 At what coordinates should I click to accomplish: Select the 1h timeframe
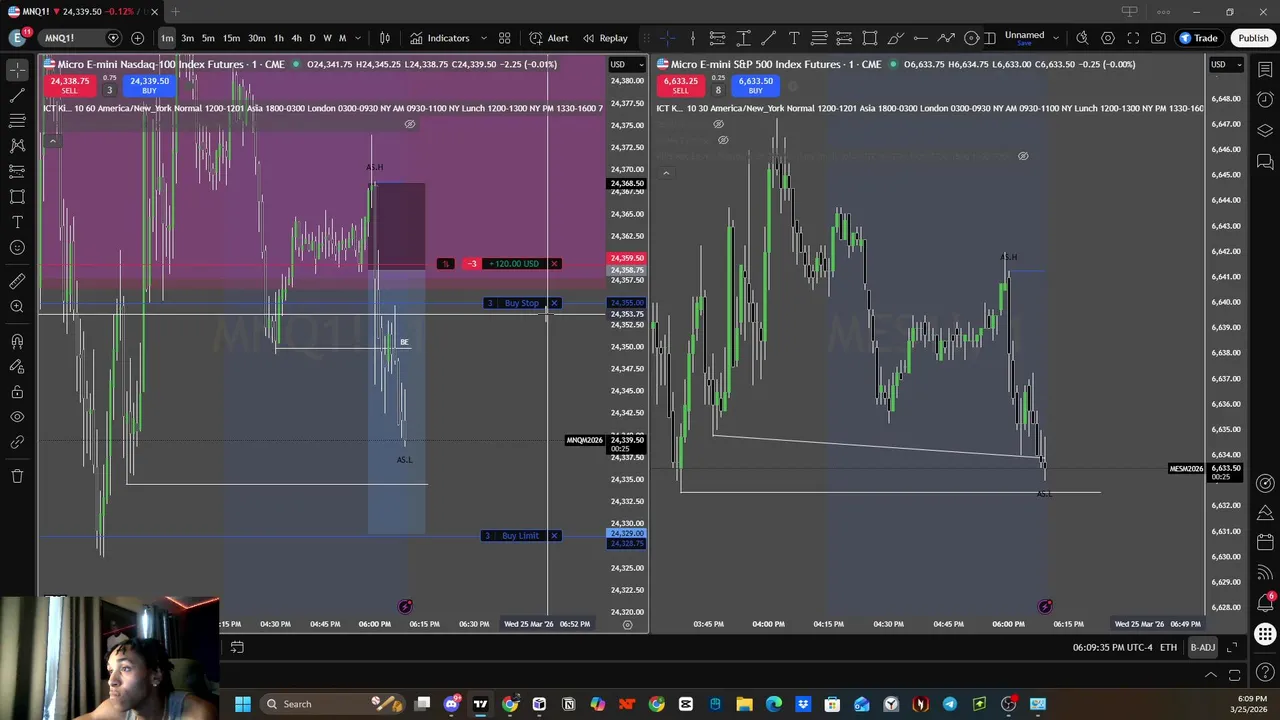pos(279,38)
